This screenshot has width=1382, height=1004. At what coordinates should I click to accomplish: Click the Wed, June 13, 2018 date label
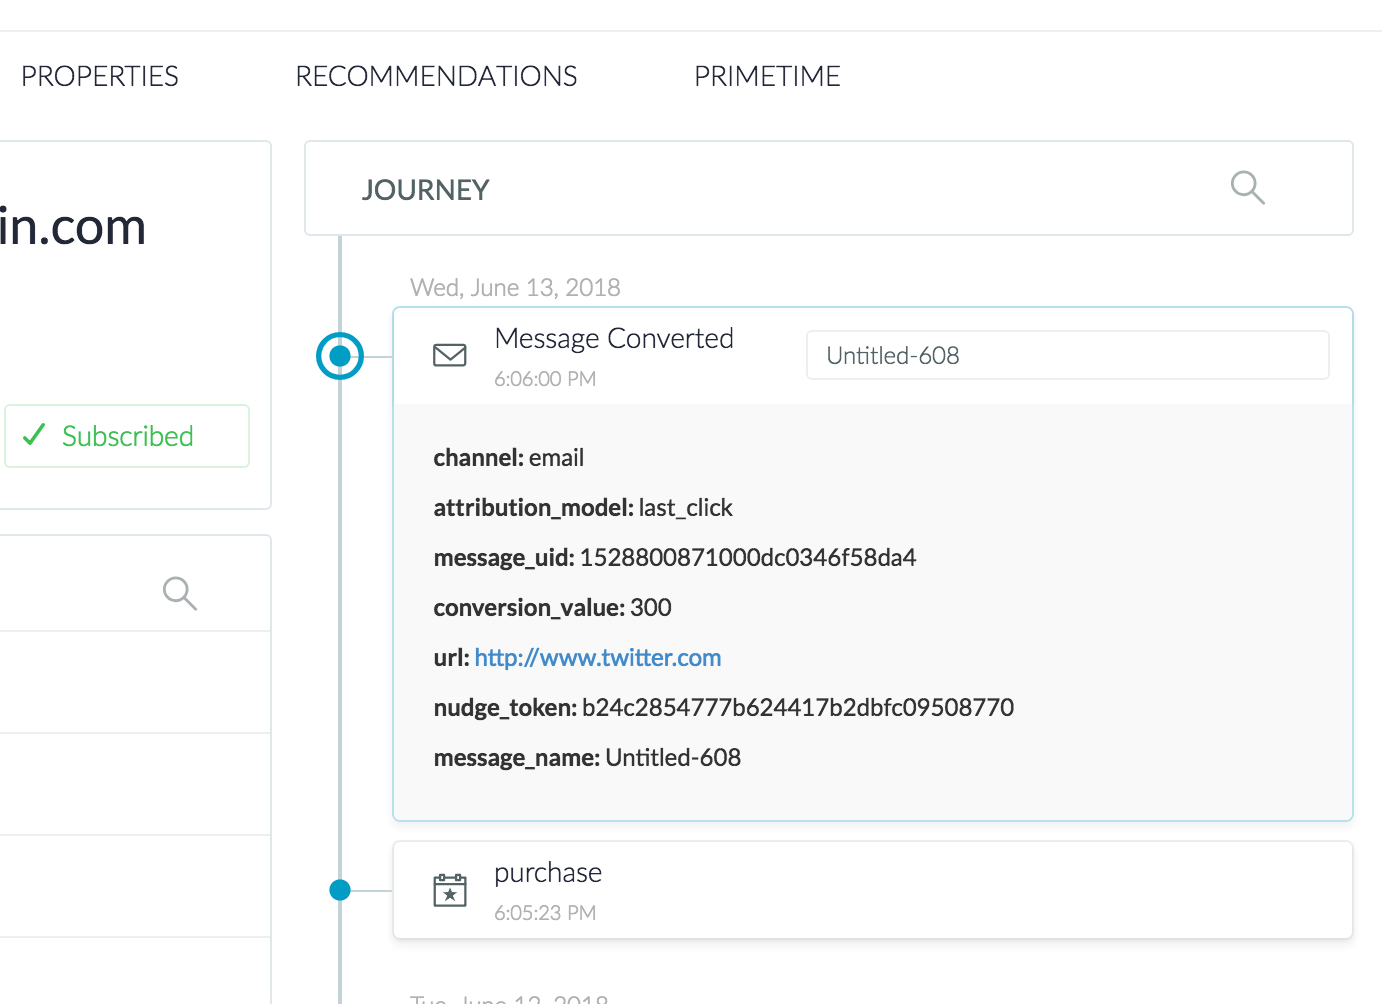click(x=515, y=288)
